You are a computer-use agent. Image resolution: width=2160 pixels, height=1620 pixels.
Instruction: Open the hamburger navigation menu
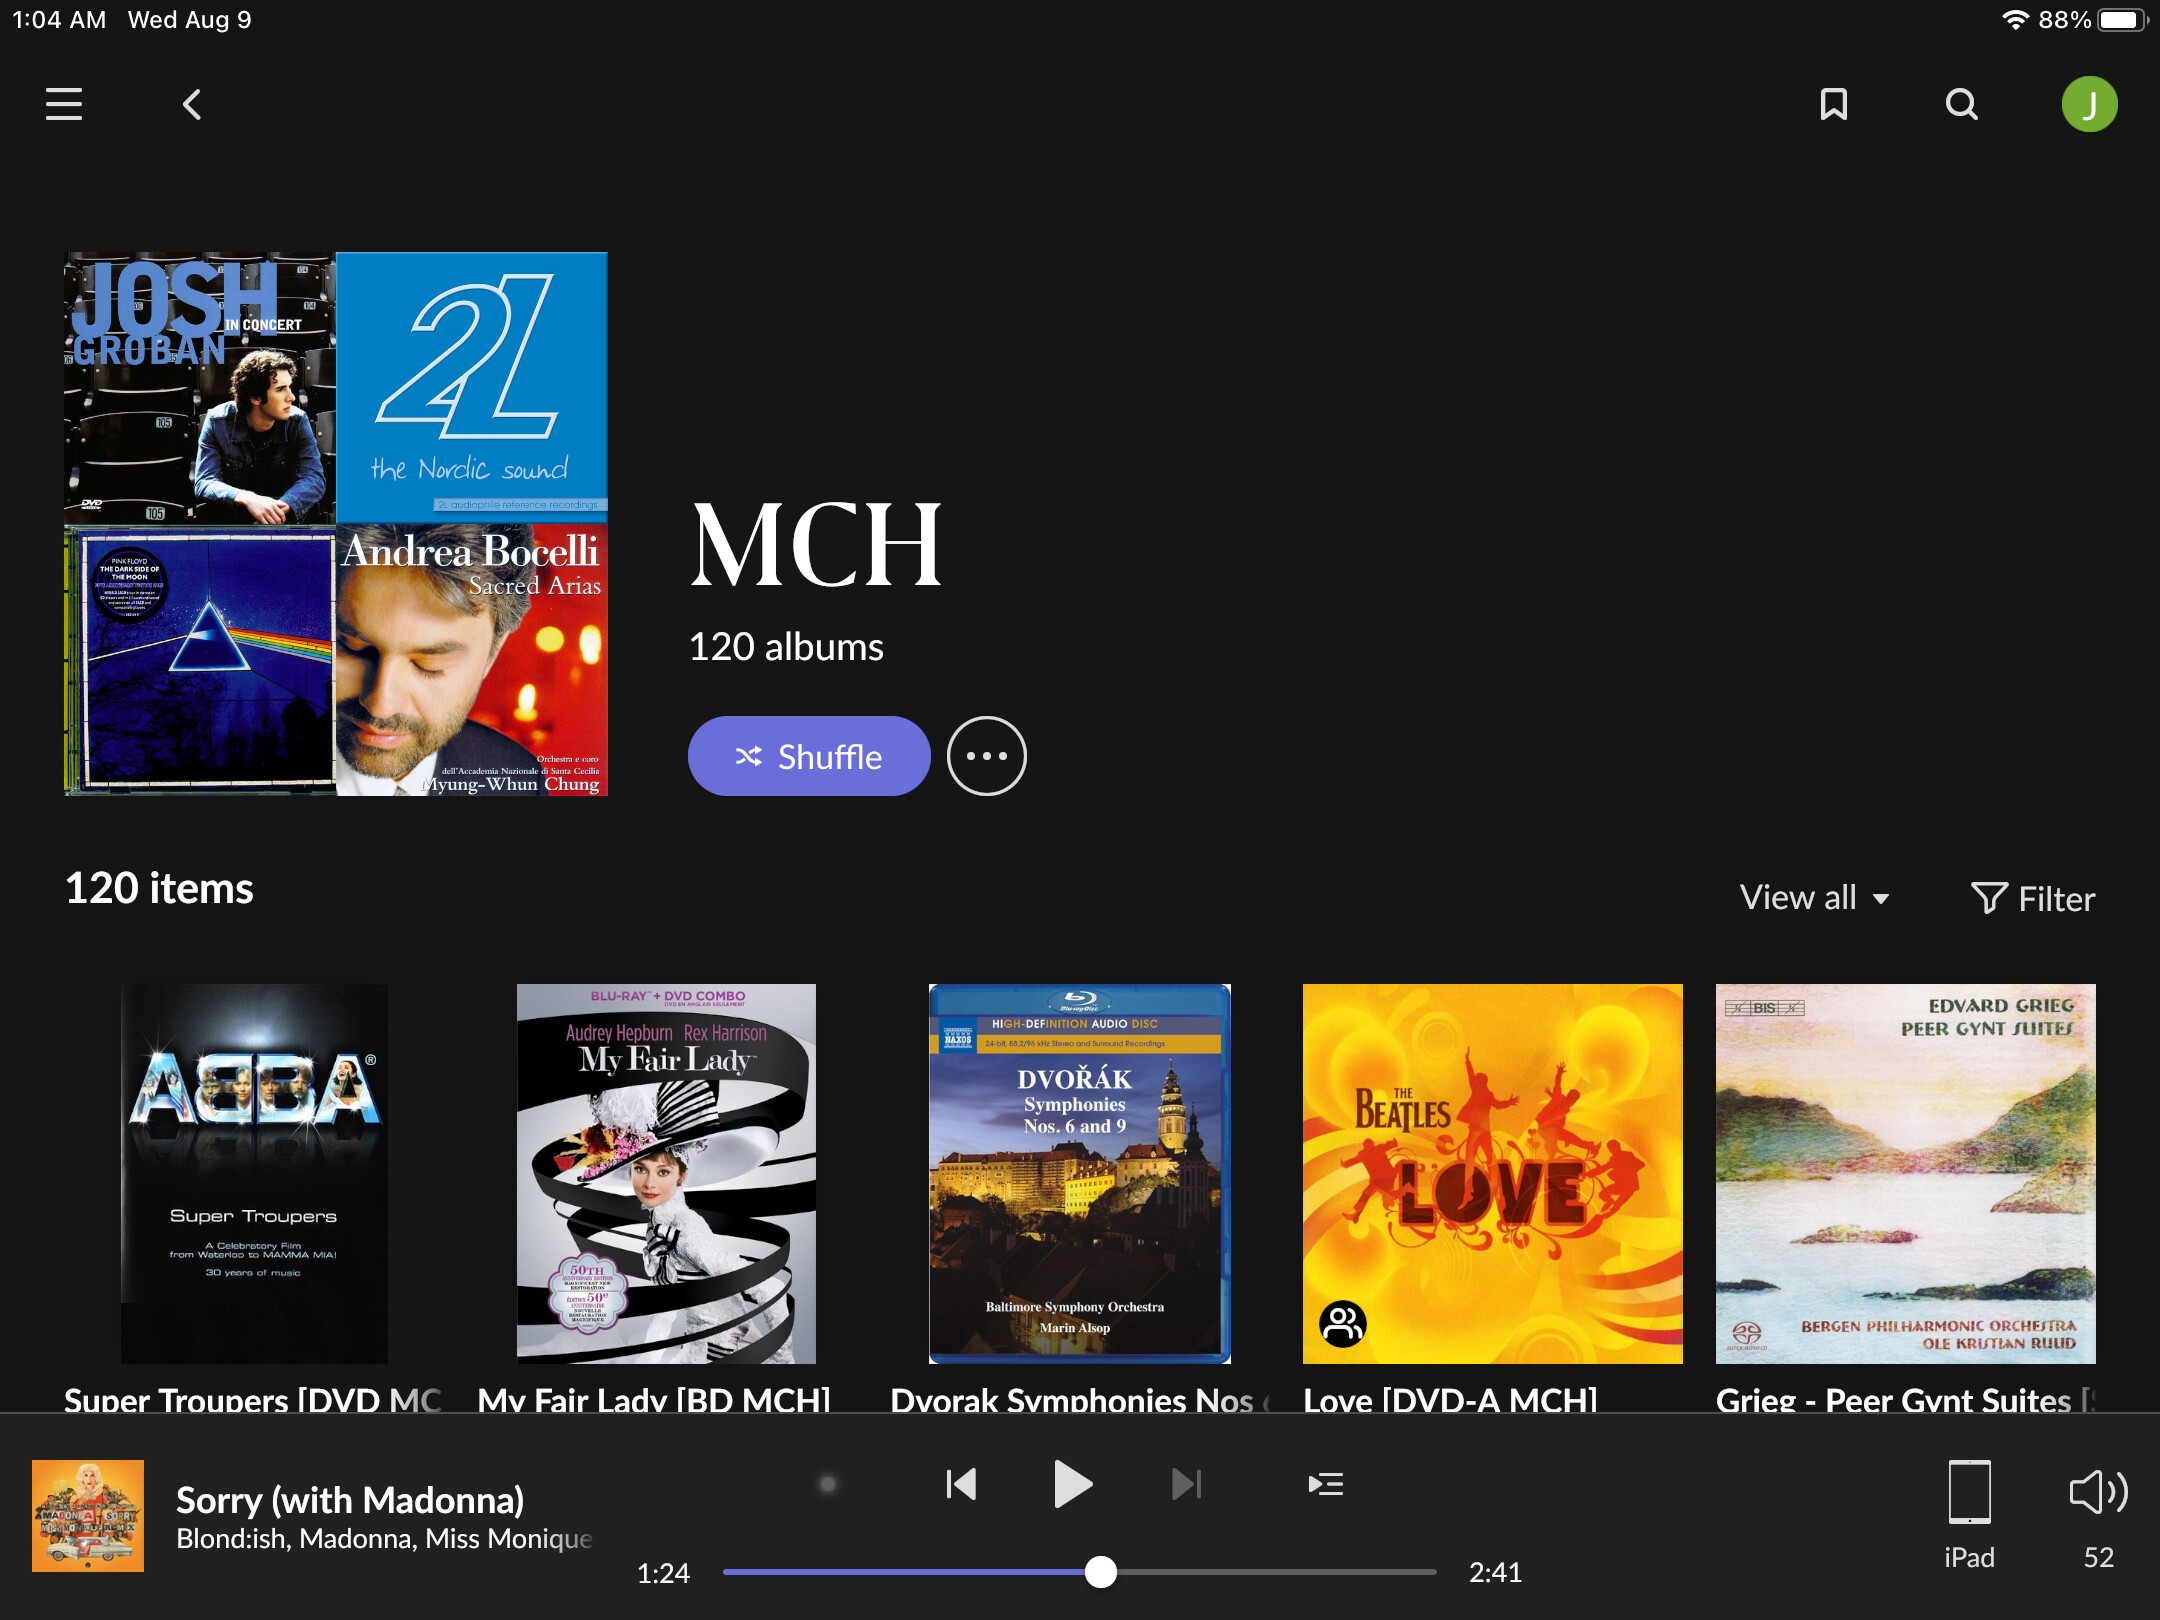[64, 104]
